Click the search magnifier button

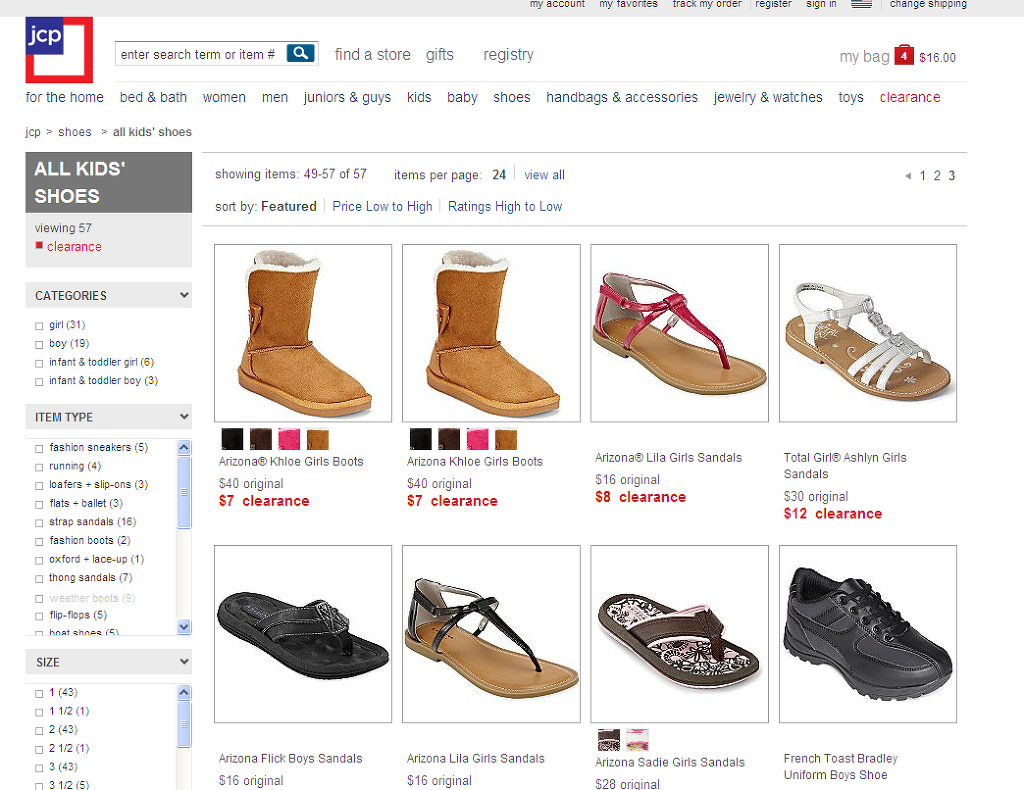[x=301, y=54]
